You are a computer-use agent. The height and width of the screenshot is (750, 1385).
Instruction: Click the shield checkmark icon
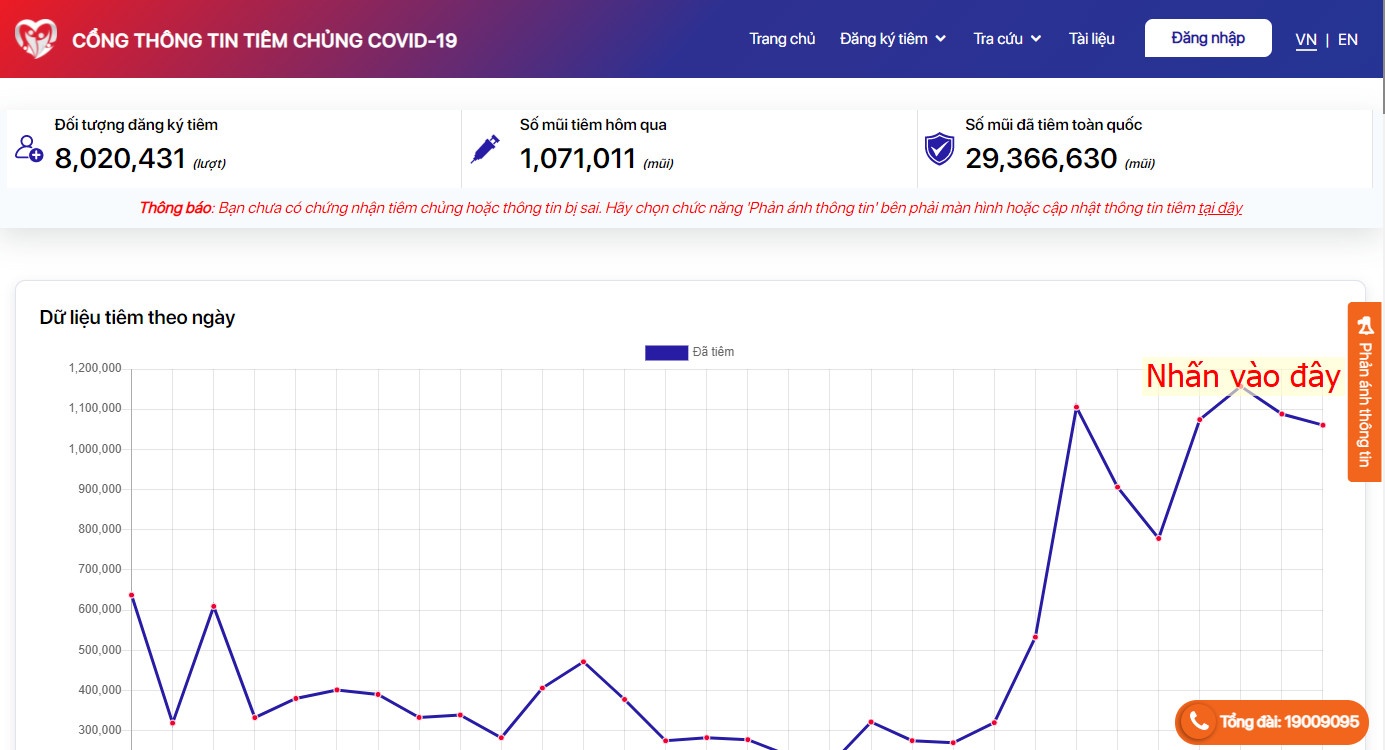pyautogui.click(x=939, y=149)
